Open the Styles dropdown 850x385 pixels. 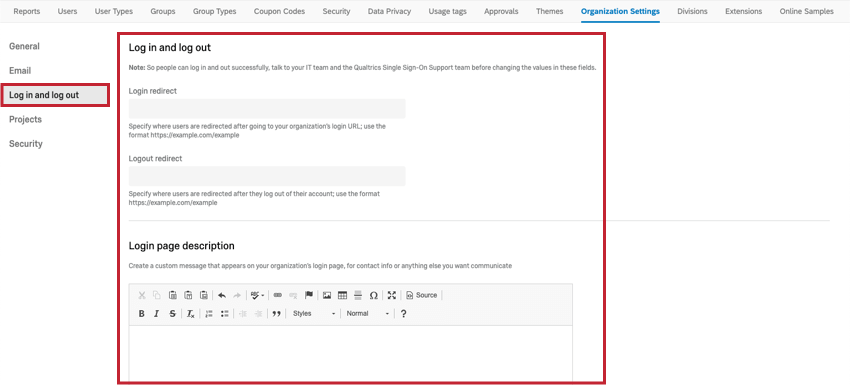pos(314,313)
